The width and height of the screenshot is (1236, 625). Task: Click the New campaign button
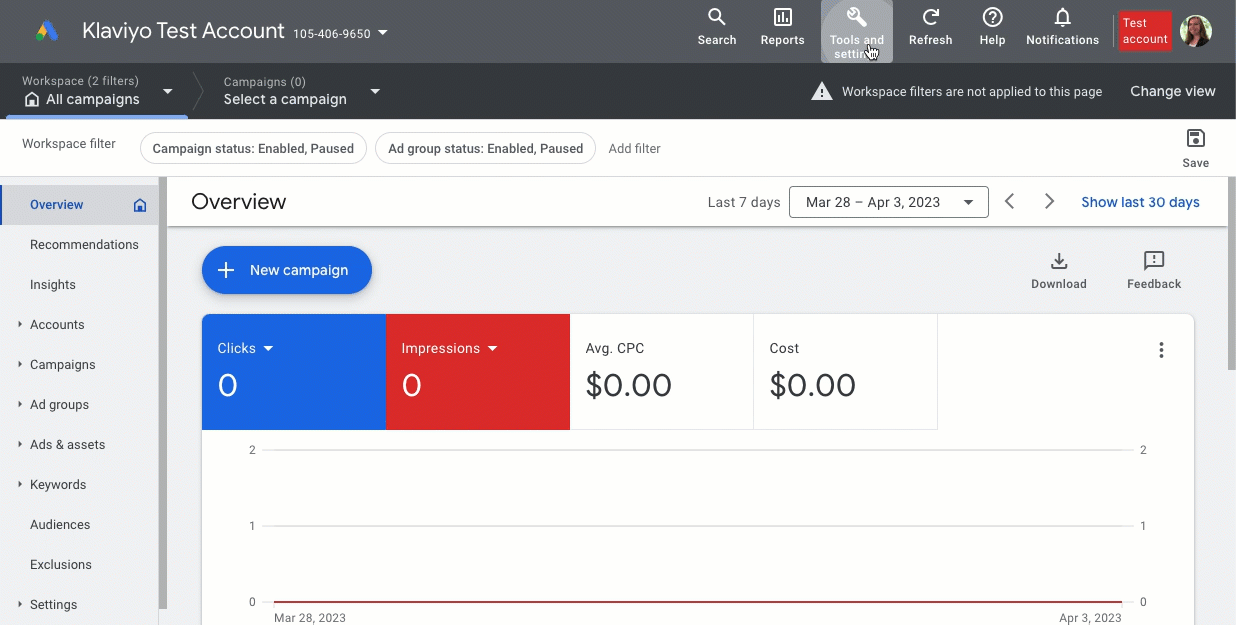click(286, 270)
